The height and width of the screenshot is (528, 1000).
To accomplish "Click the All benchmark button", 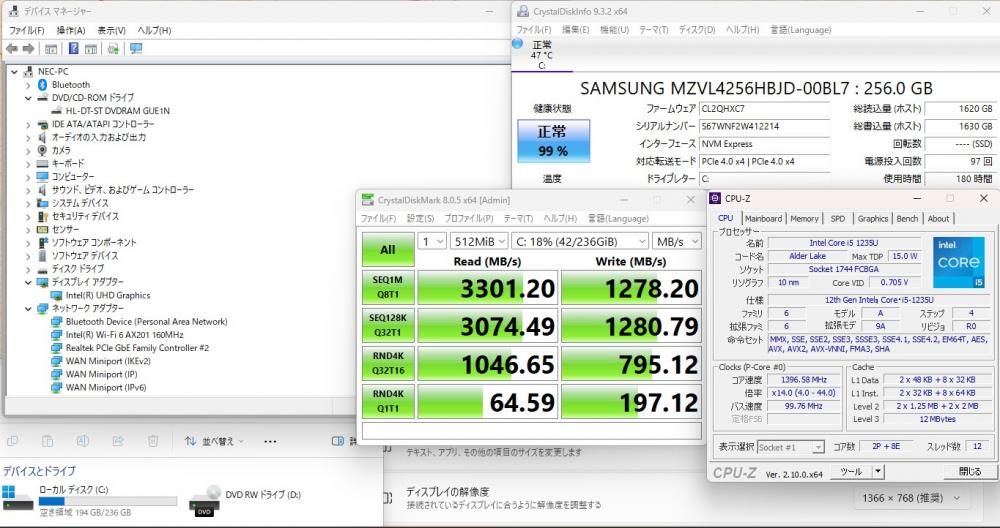I will pos(388,249).
